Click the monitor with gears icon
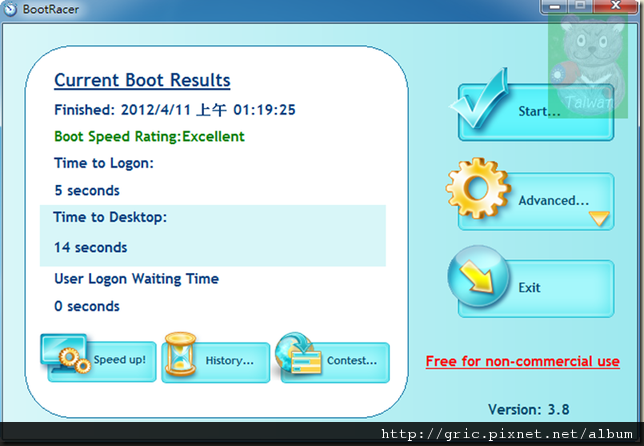 click(x=65, y=353)
